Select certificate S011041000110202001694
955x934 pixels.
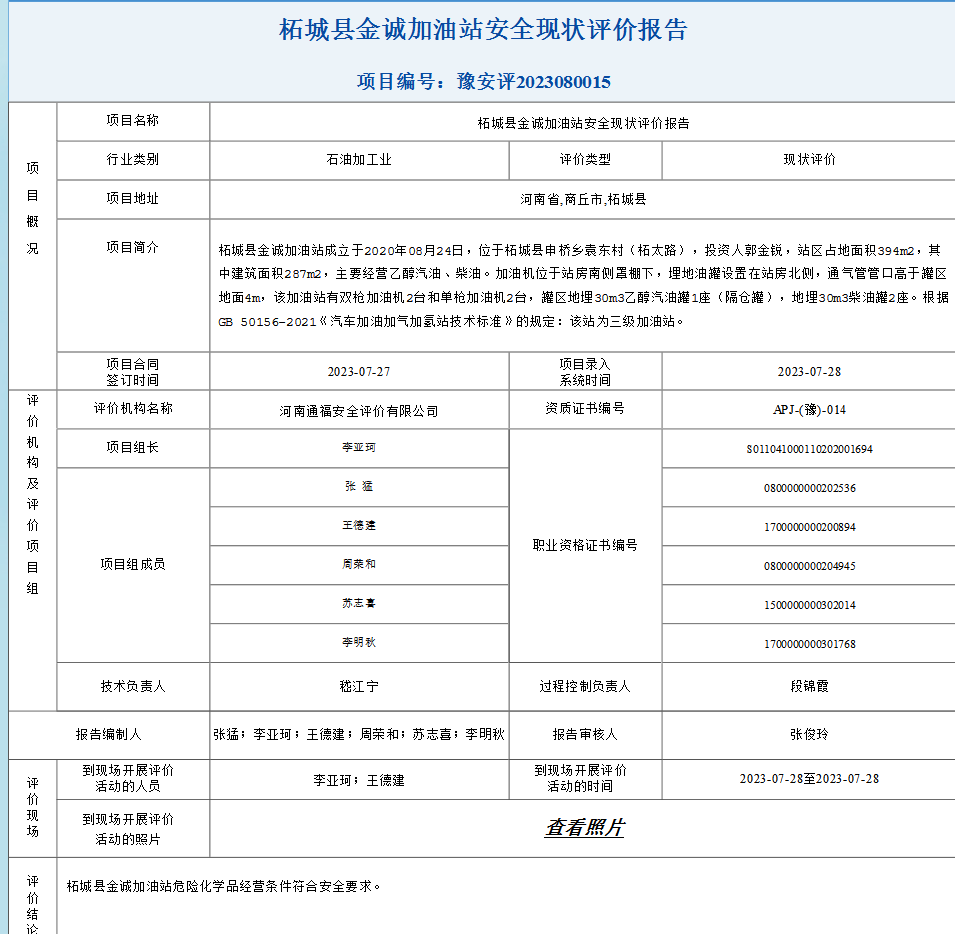[x=809, y=449]
